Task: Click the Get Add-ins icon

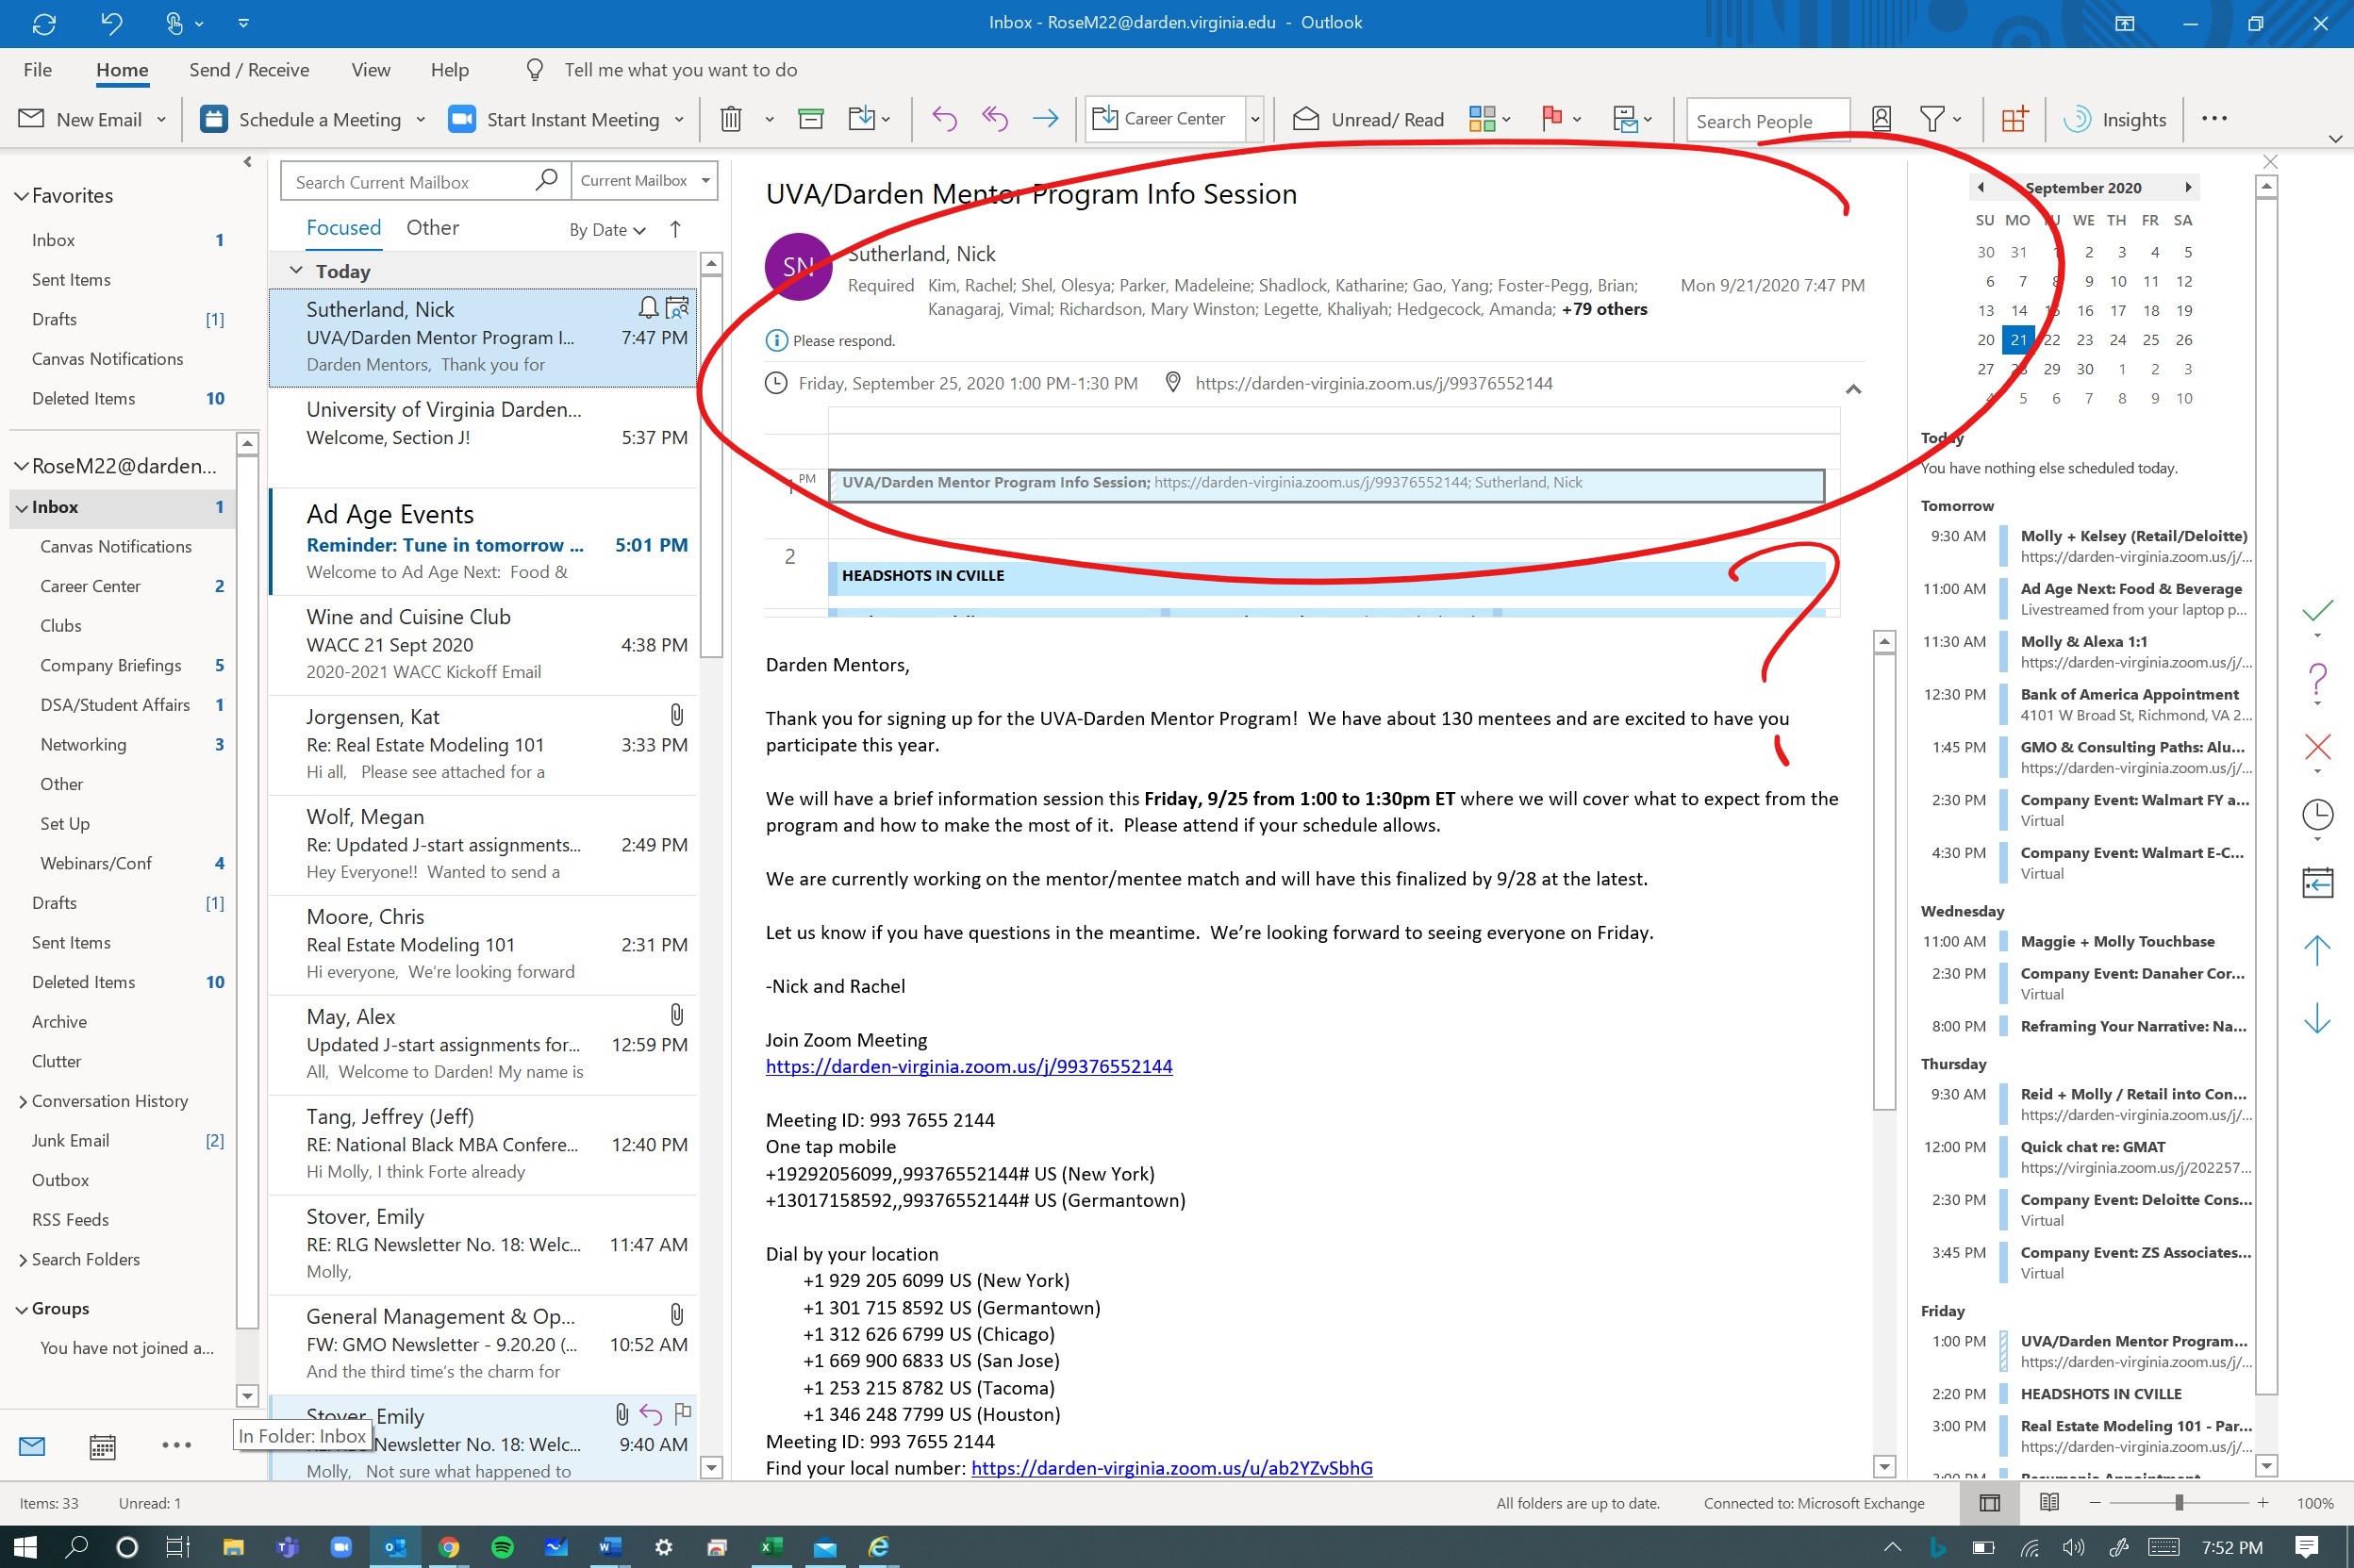Action: pyautogui.click(x=2014, y=120)
